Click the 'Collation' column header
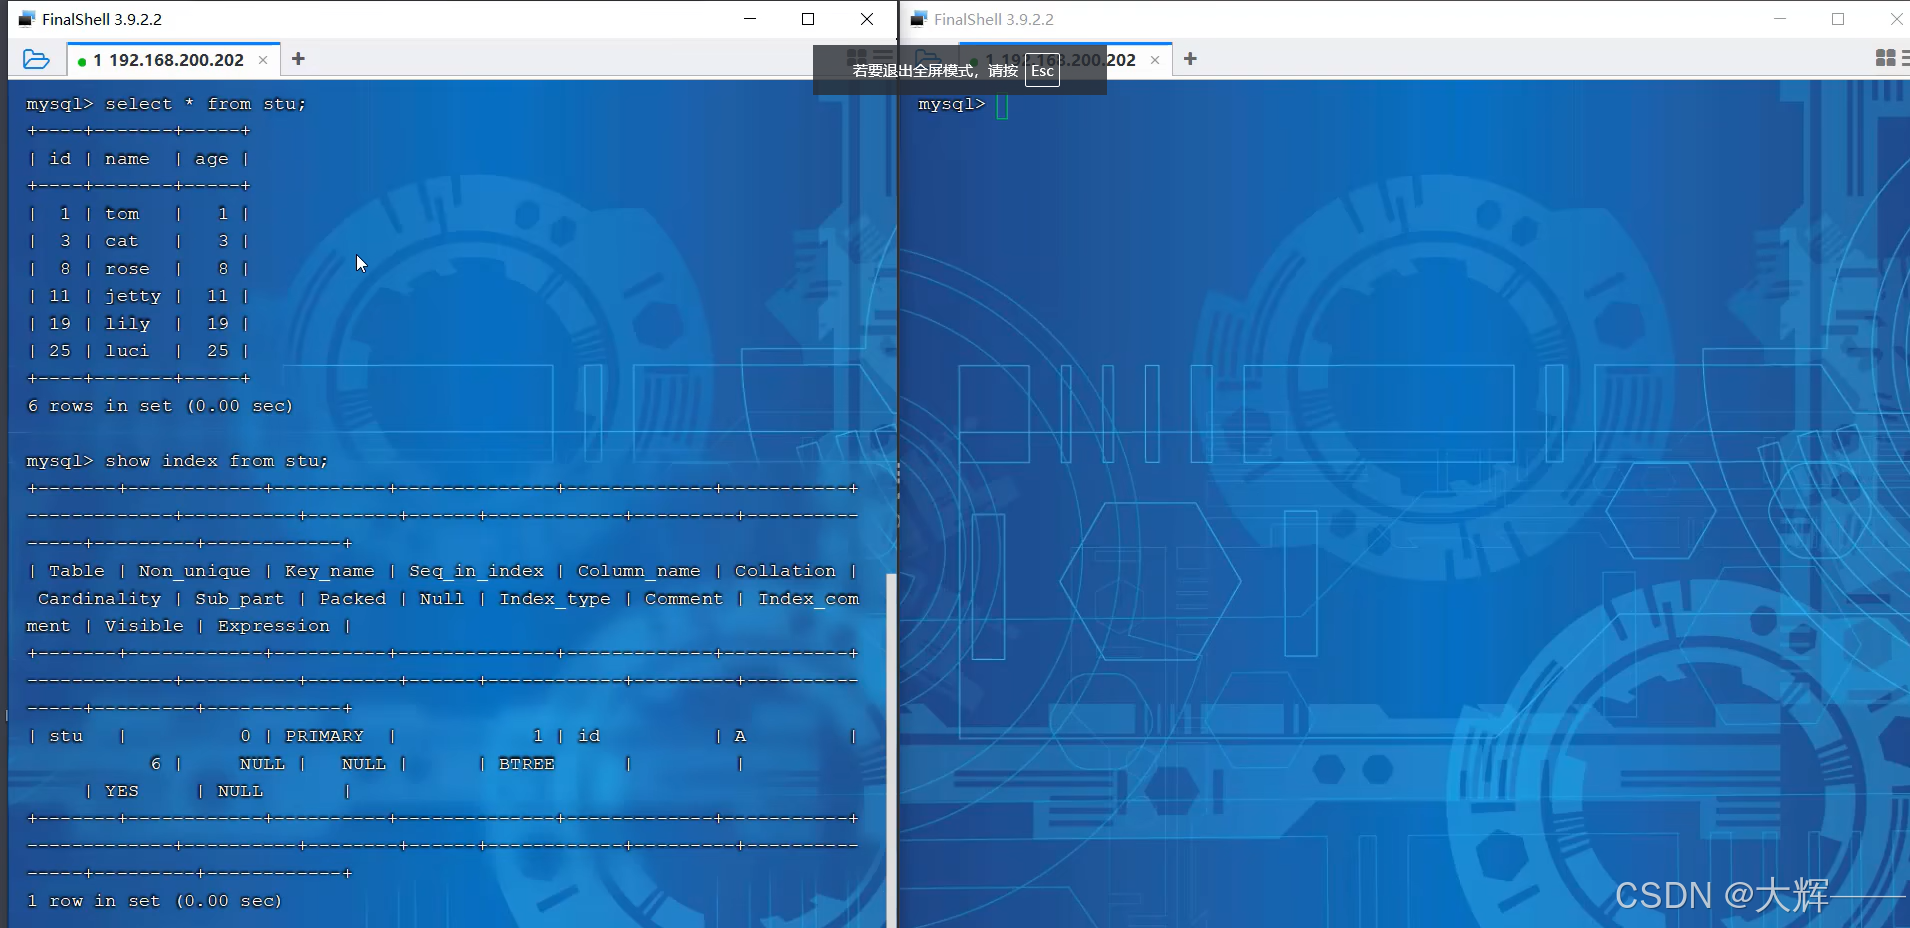 coord(785,571)
